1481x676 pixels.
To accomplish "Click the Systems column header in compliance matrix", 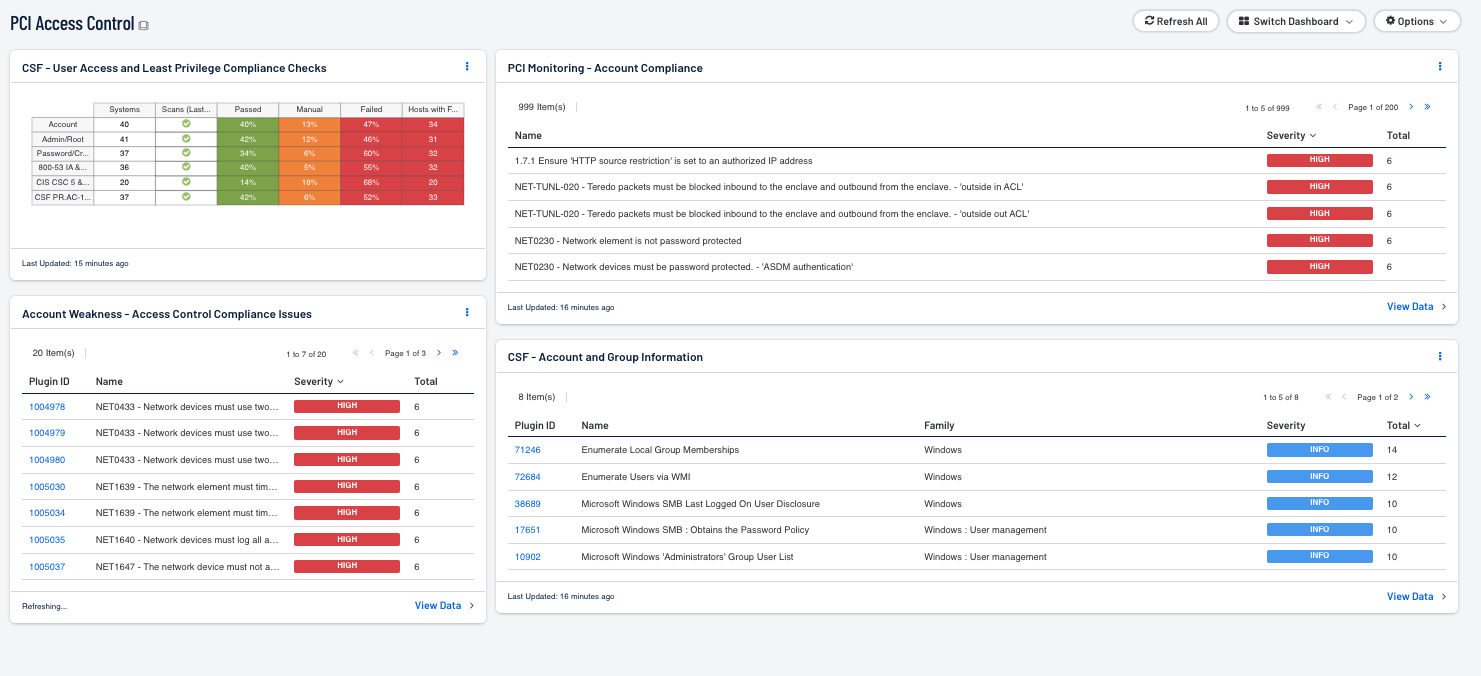I will 125,109.
